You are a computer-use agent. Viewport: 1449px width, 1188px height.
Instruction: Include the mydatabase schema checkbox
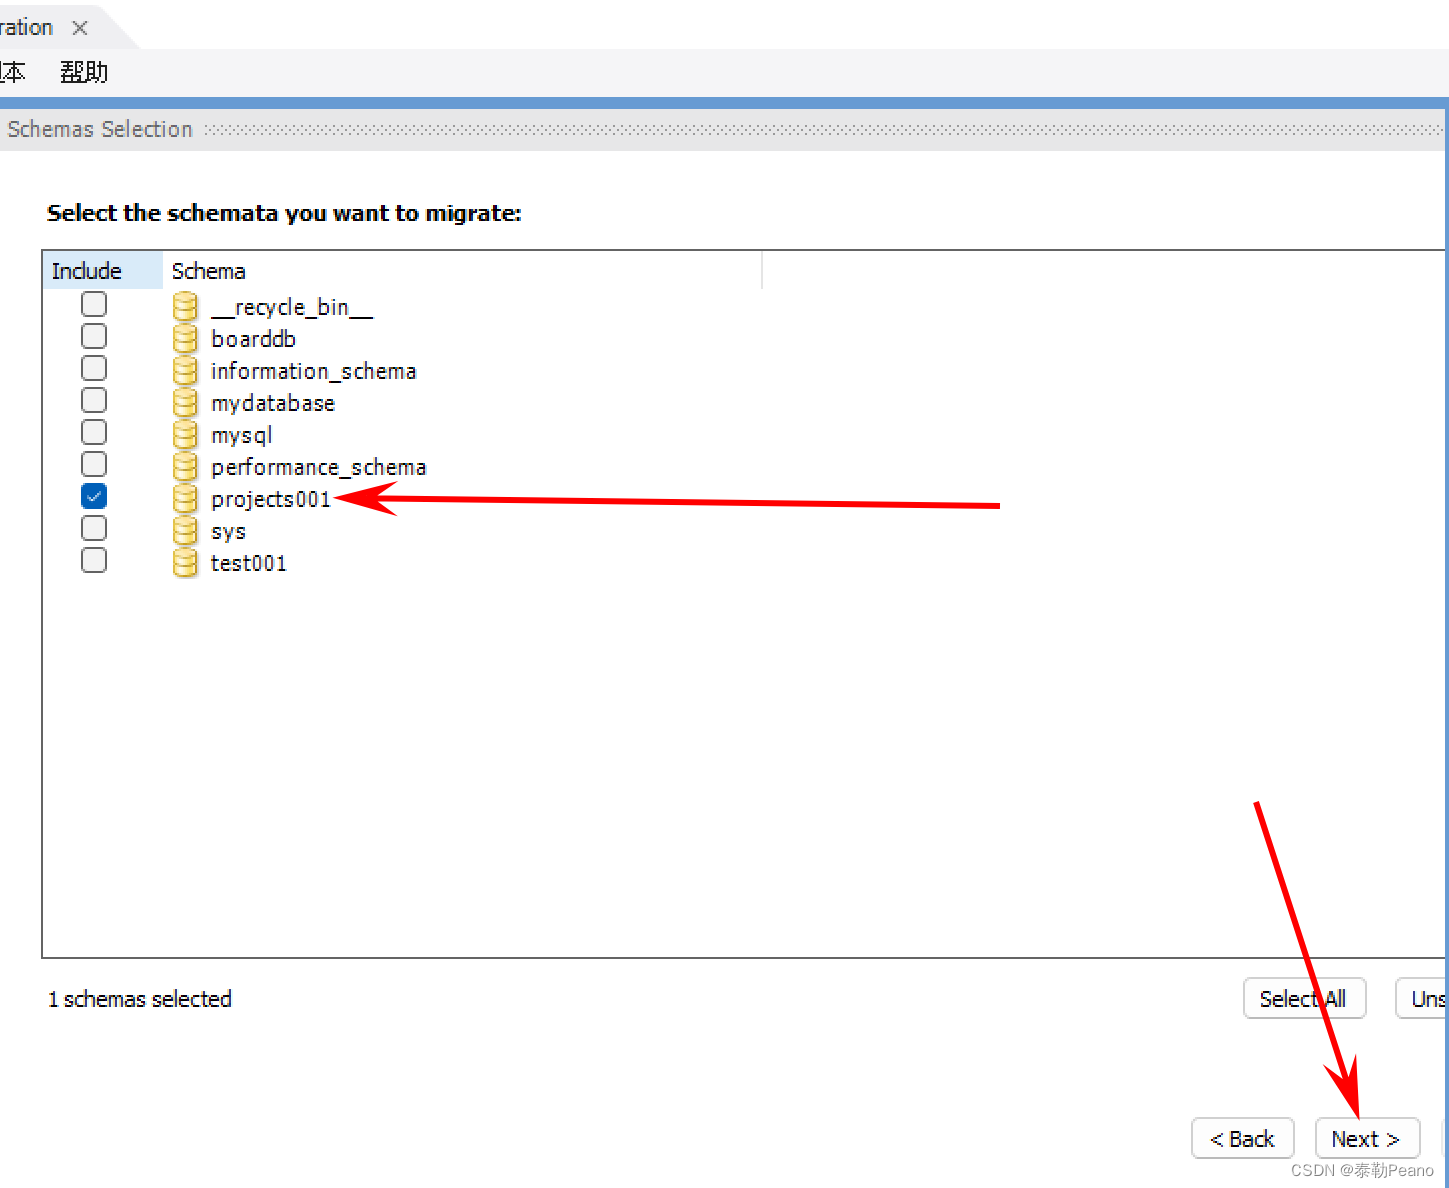tap(94, 400)
